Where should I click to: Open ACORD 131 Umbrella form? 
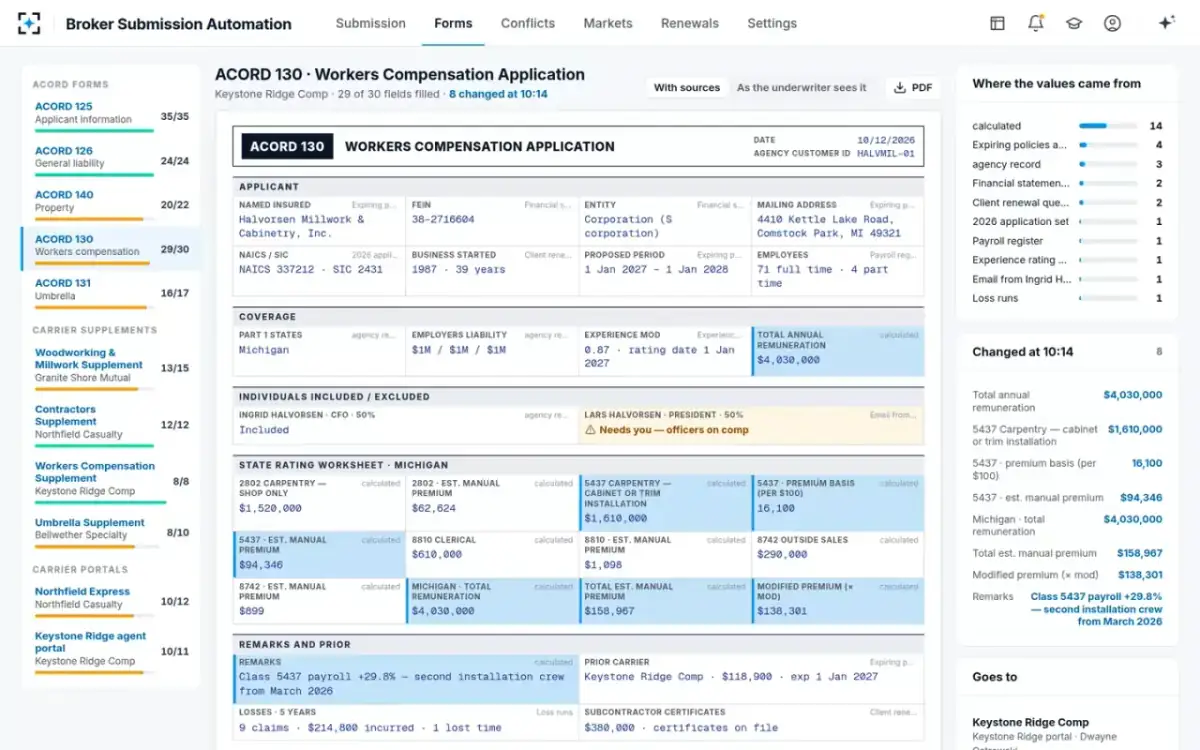click(111, 292)
